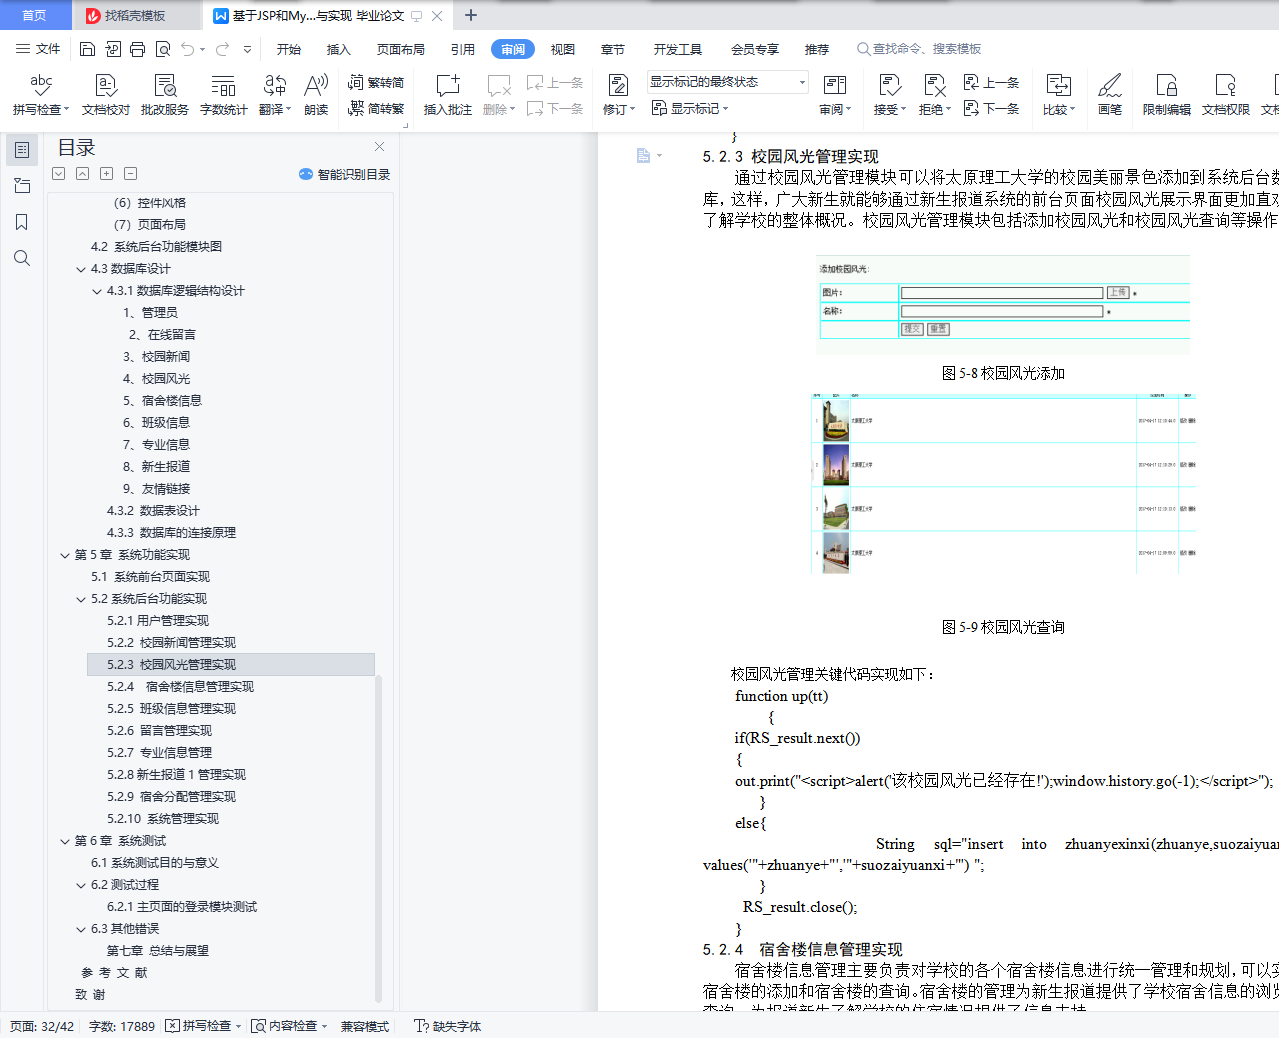1279x1038 pixels.
Task: Select the ink pen (画笔) tool
Action: pyautogui.click(x=1110, y=95)
